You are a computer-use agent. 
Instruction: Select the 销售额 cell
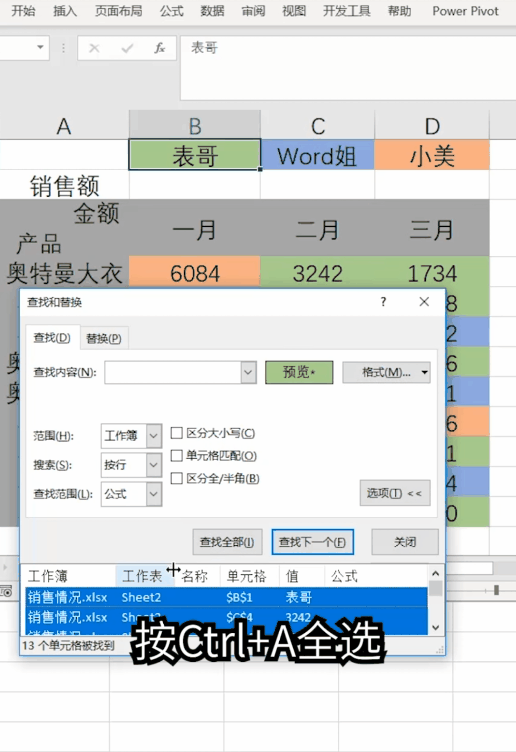click(64, 185)
